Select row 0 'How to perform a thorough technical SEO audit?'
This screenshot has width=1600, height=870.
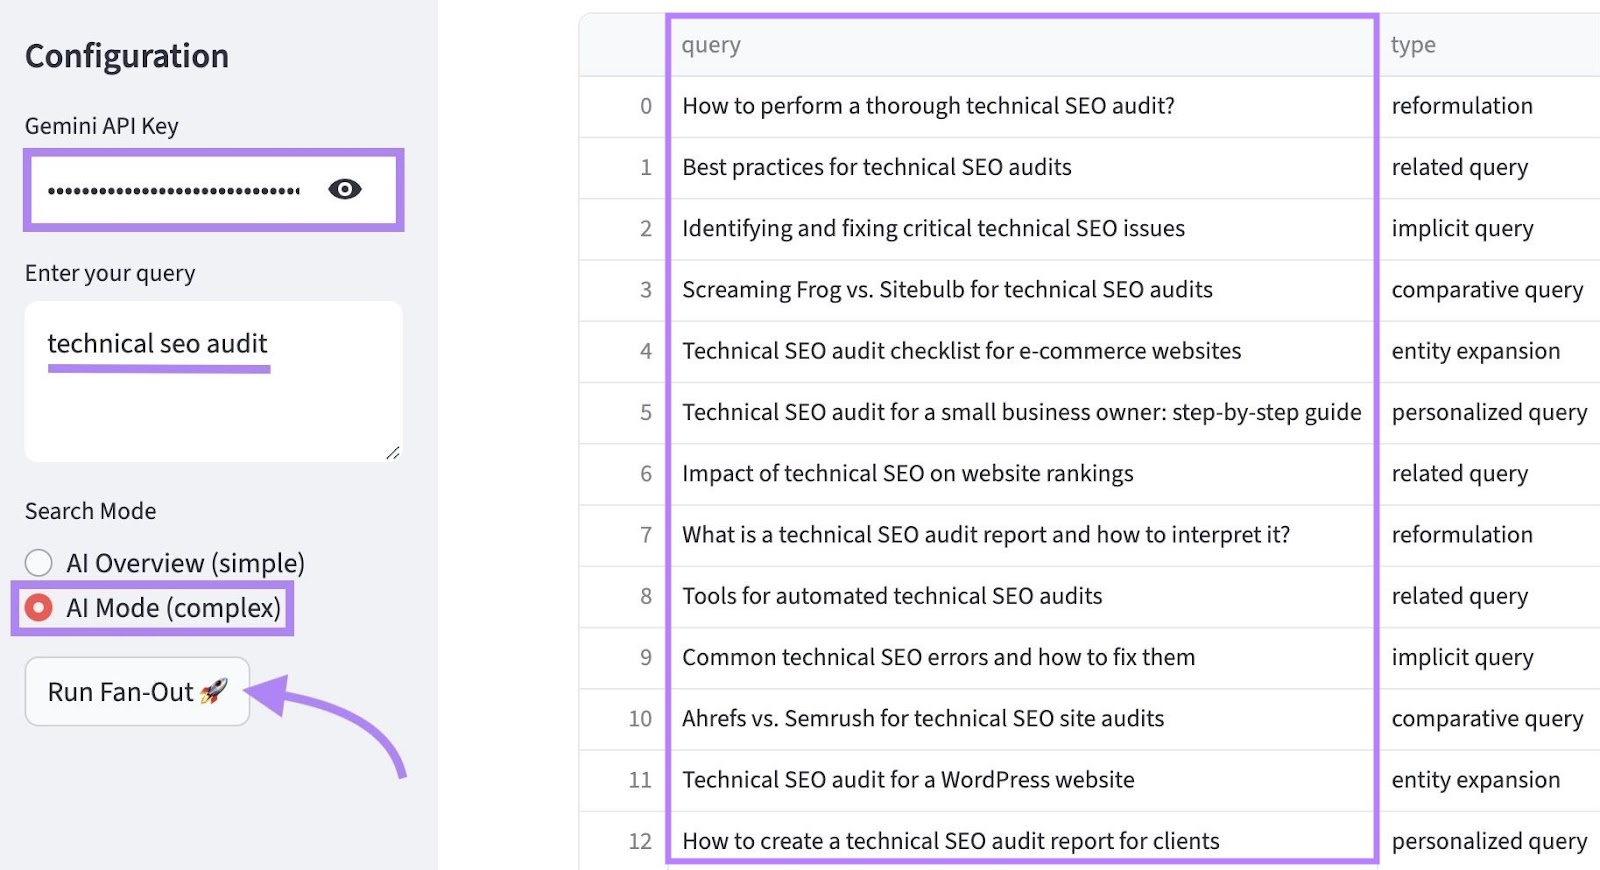coord(927,106)
